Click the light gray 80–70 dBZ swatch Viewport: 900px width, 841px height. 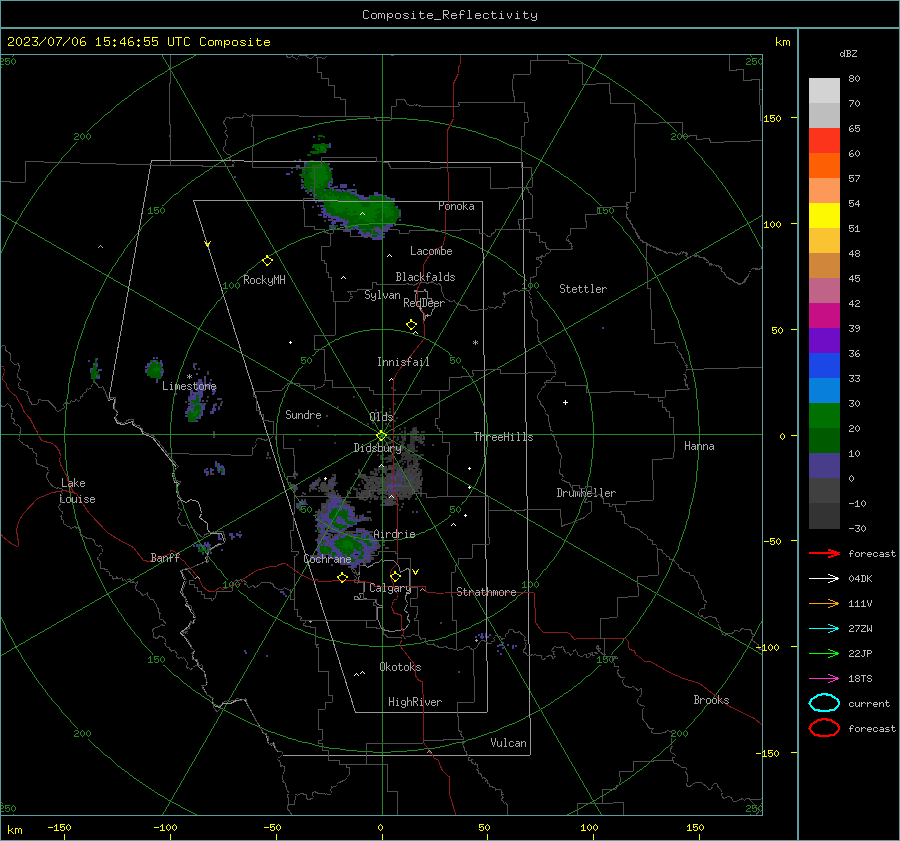[x=824, y=91]
